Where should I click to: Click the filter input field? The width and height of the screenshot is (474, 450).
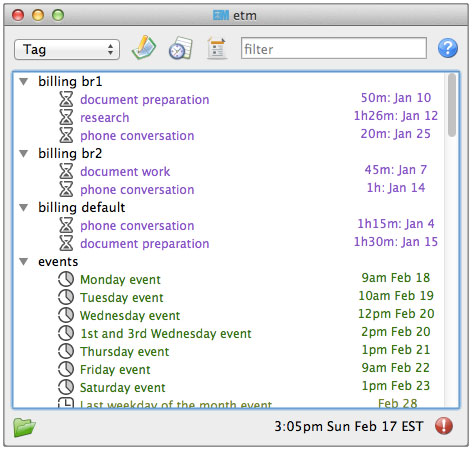click(334, 48)
